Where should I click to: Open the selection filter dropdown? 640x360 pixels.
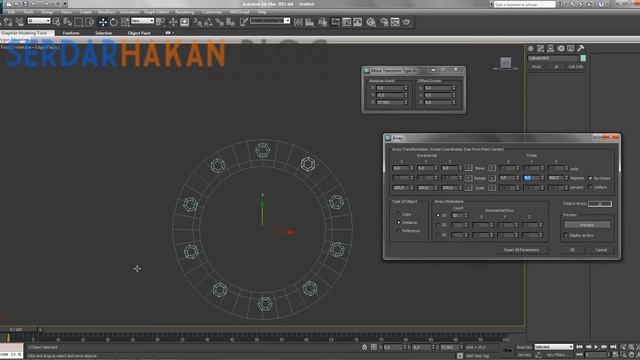(39, 21)
